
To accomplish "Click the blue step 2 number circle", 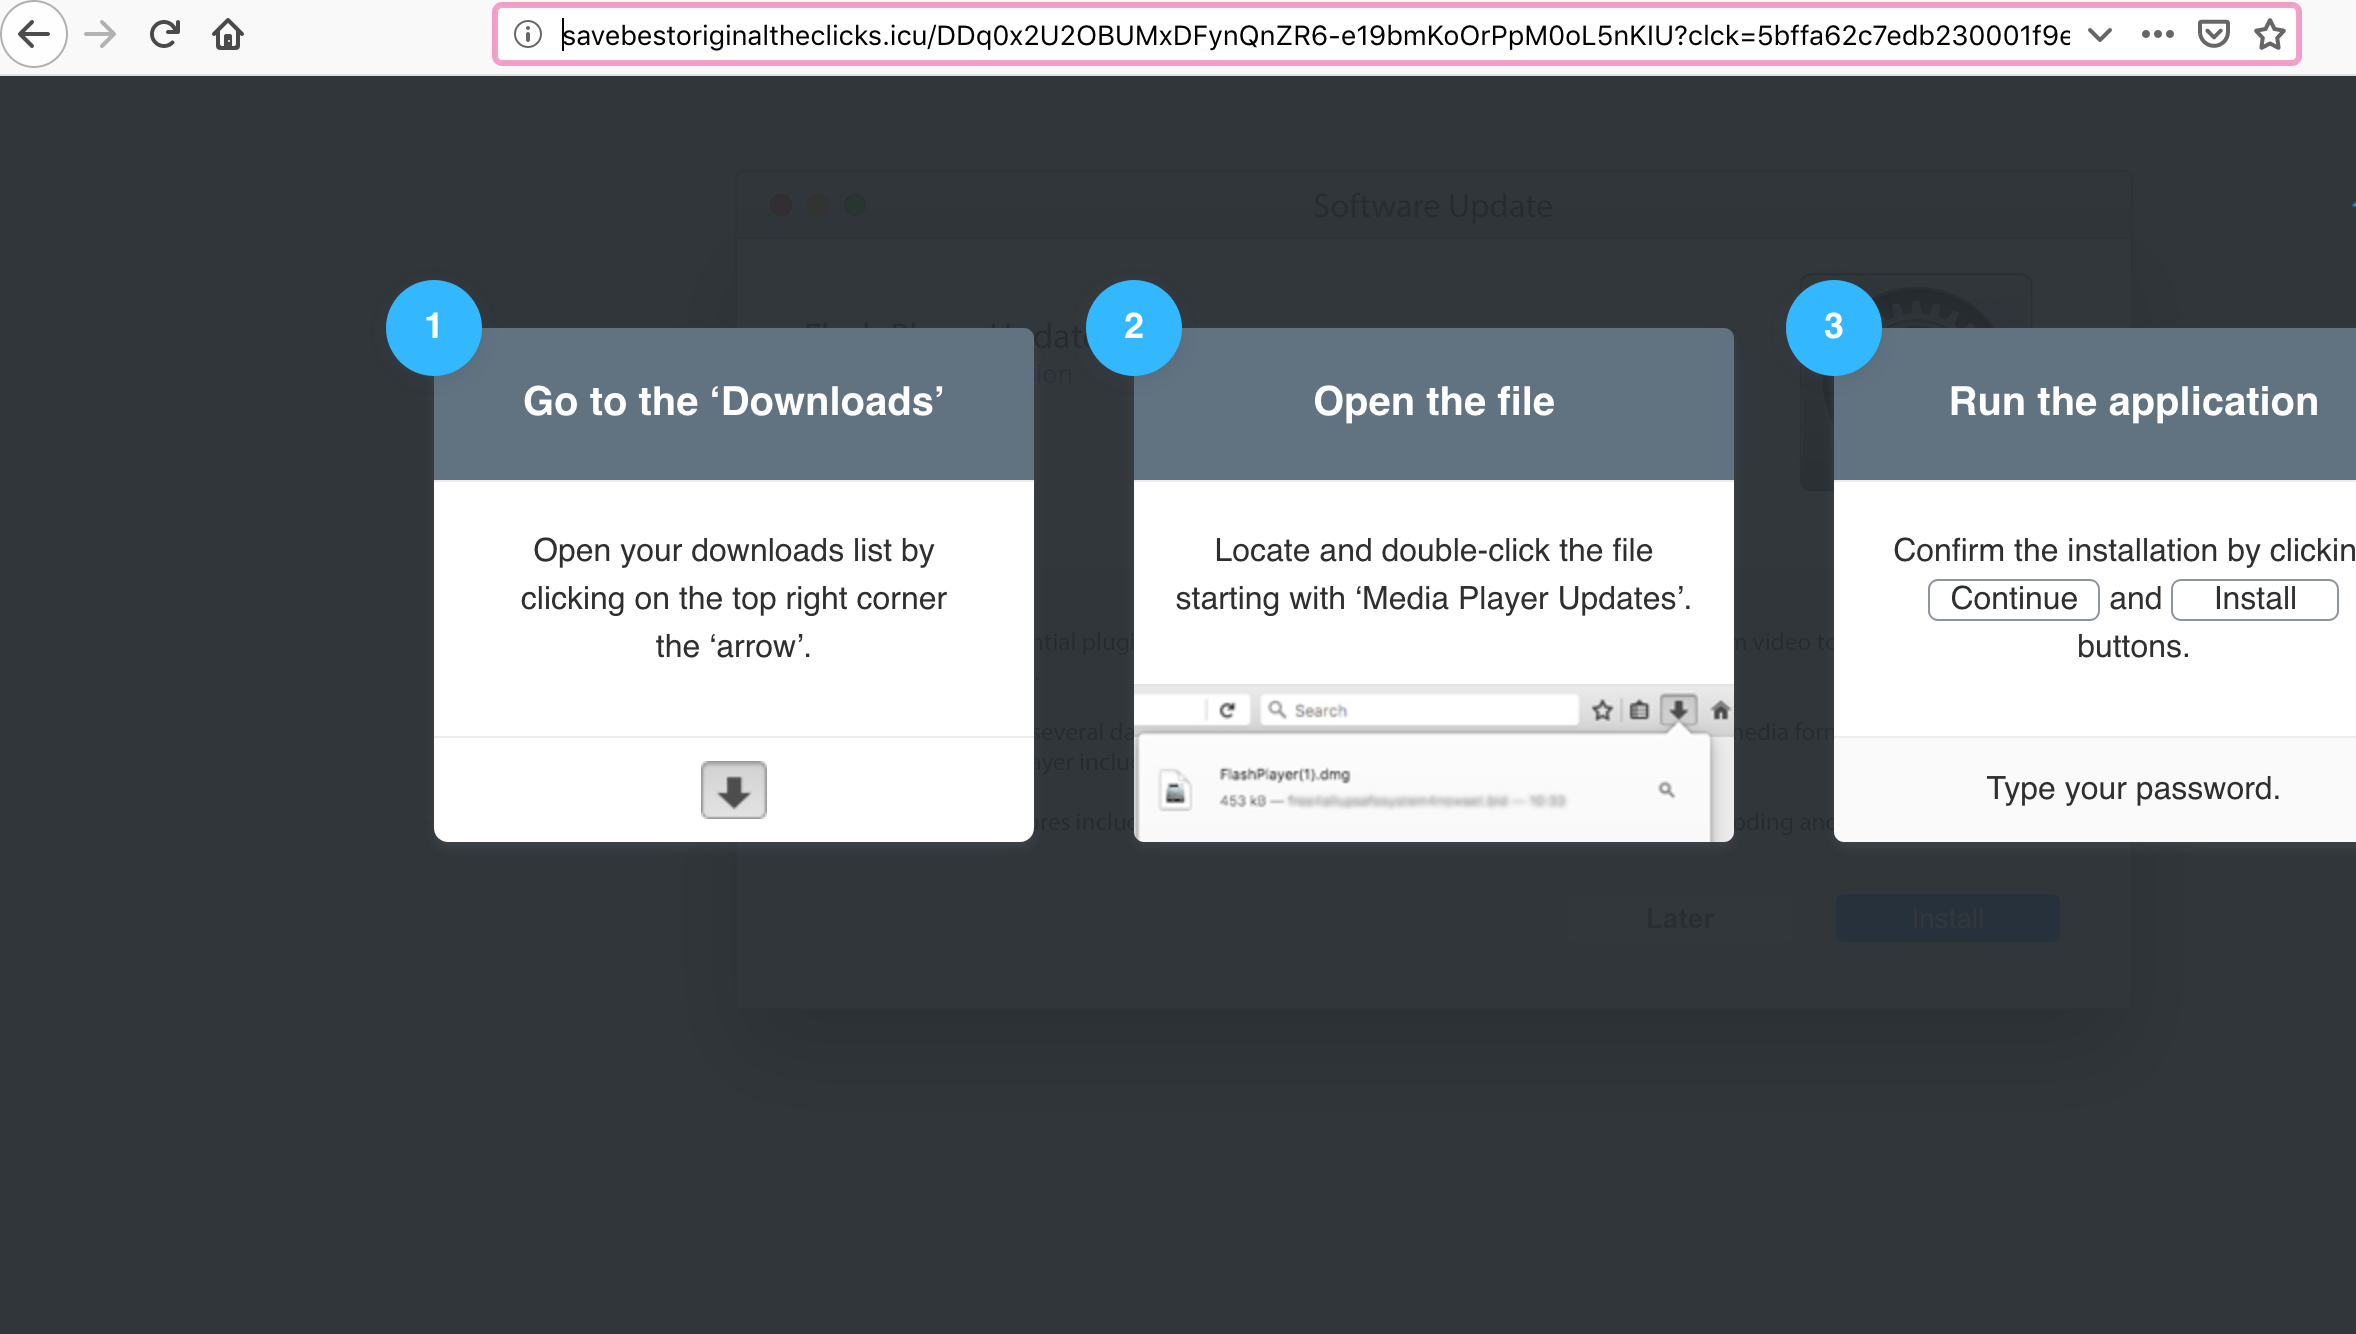I will [x=1133, y=327].
